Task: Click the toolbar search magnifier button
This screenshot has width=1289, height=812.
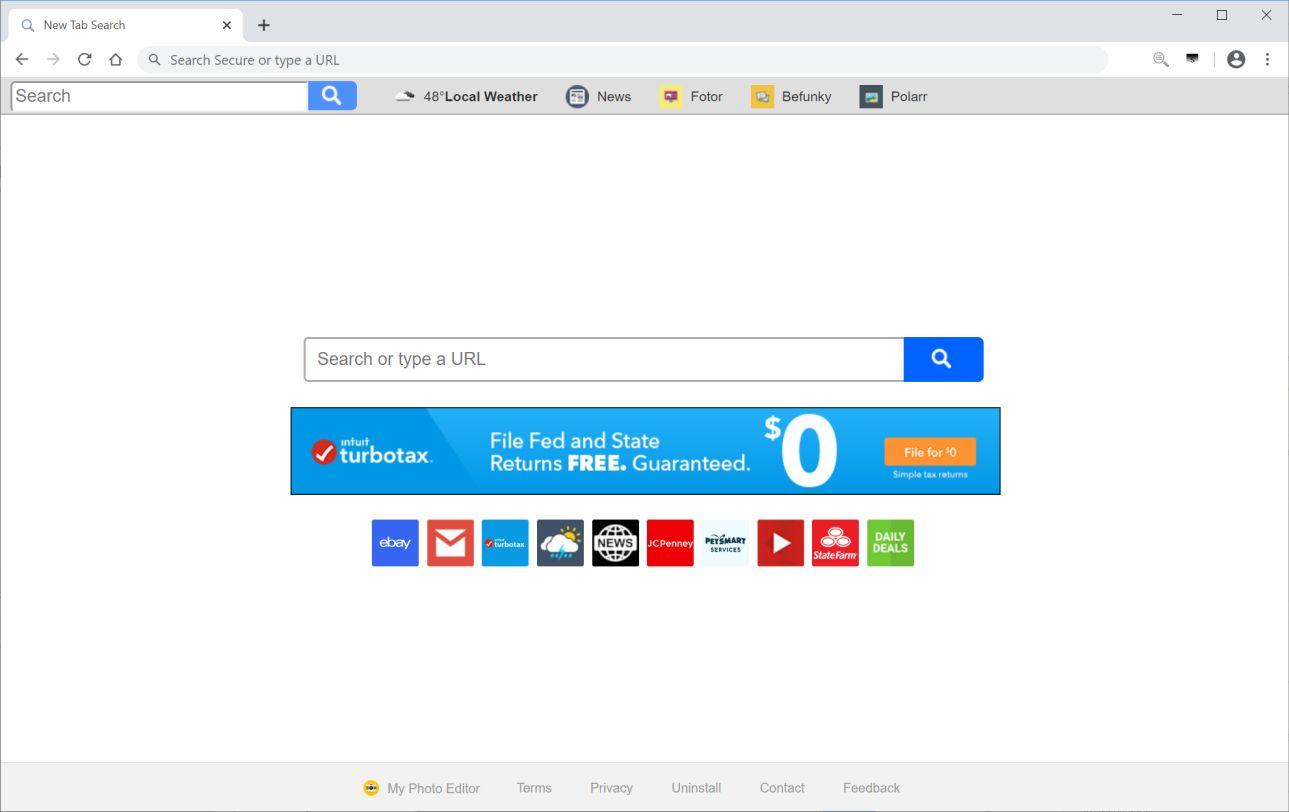Action: [x=332, y=96]
